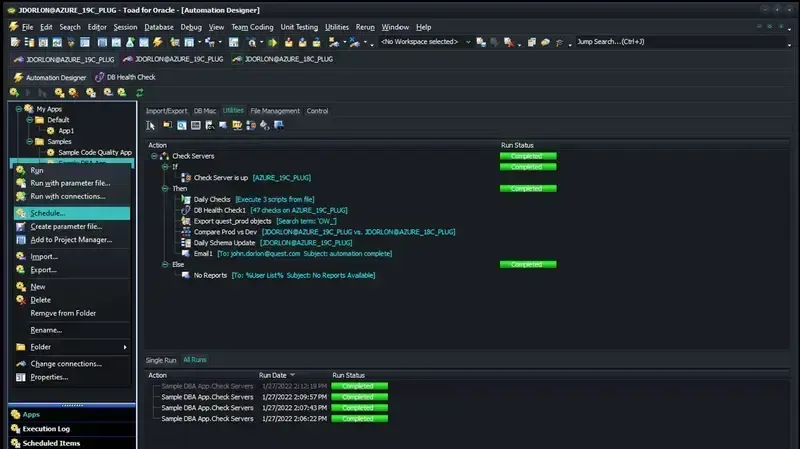
Task: Click the delete app icon with red X
Action: pos(73,92)
